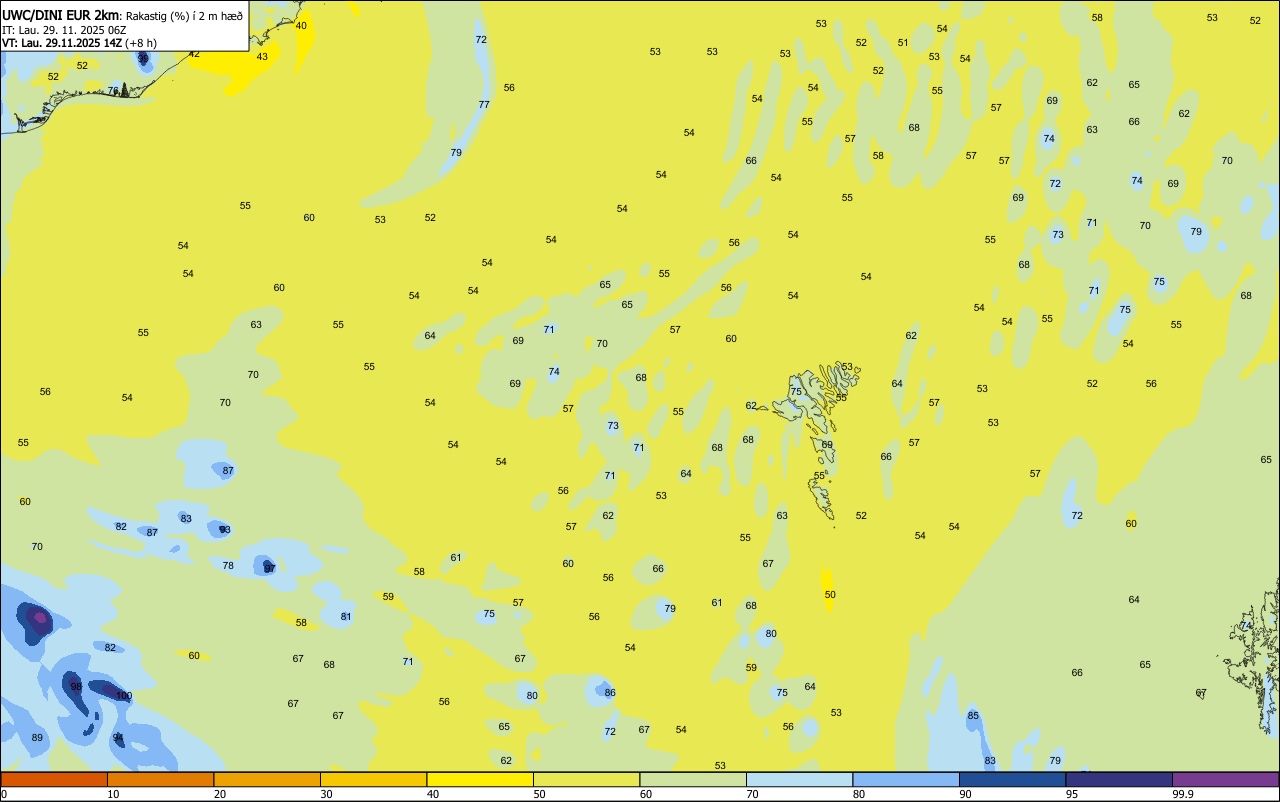
Task: Click the map value 78
Action: (x=228, y=566)
